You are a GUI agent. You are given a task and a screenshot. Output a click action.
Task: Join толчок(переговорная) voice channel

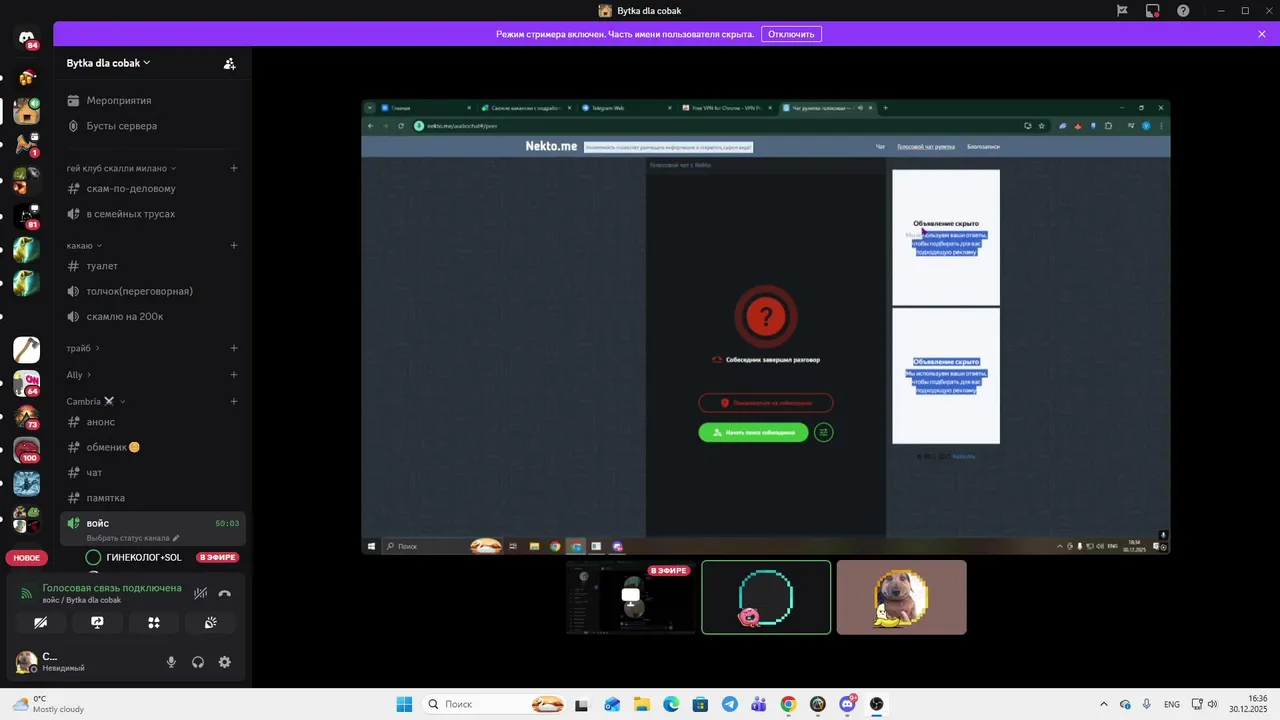pos(153,291)
